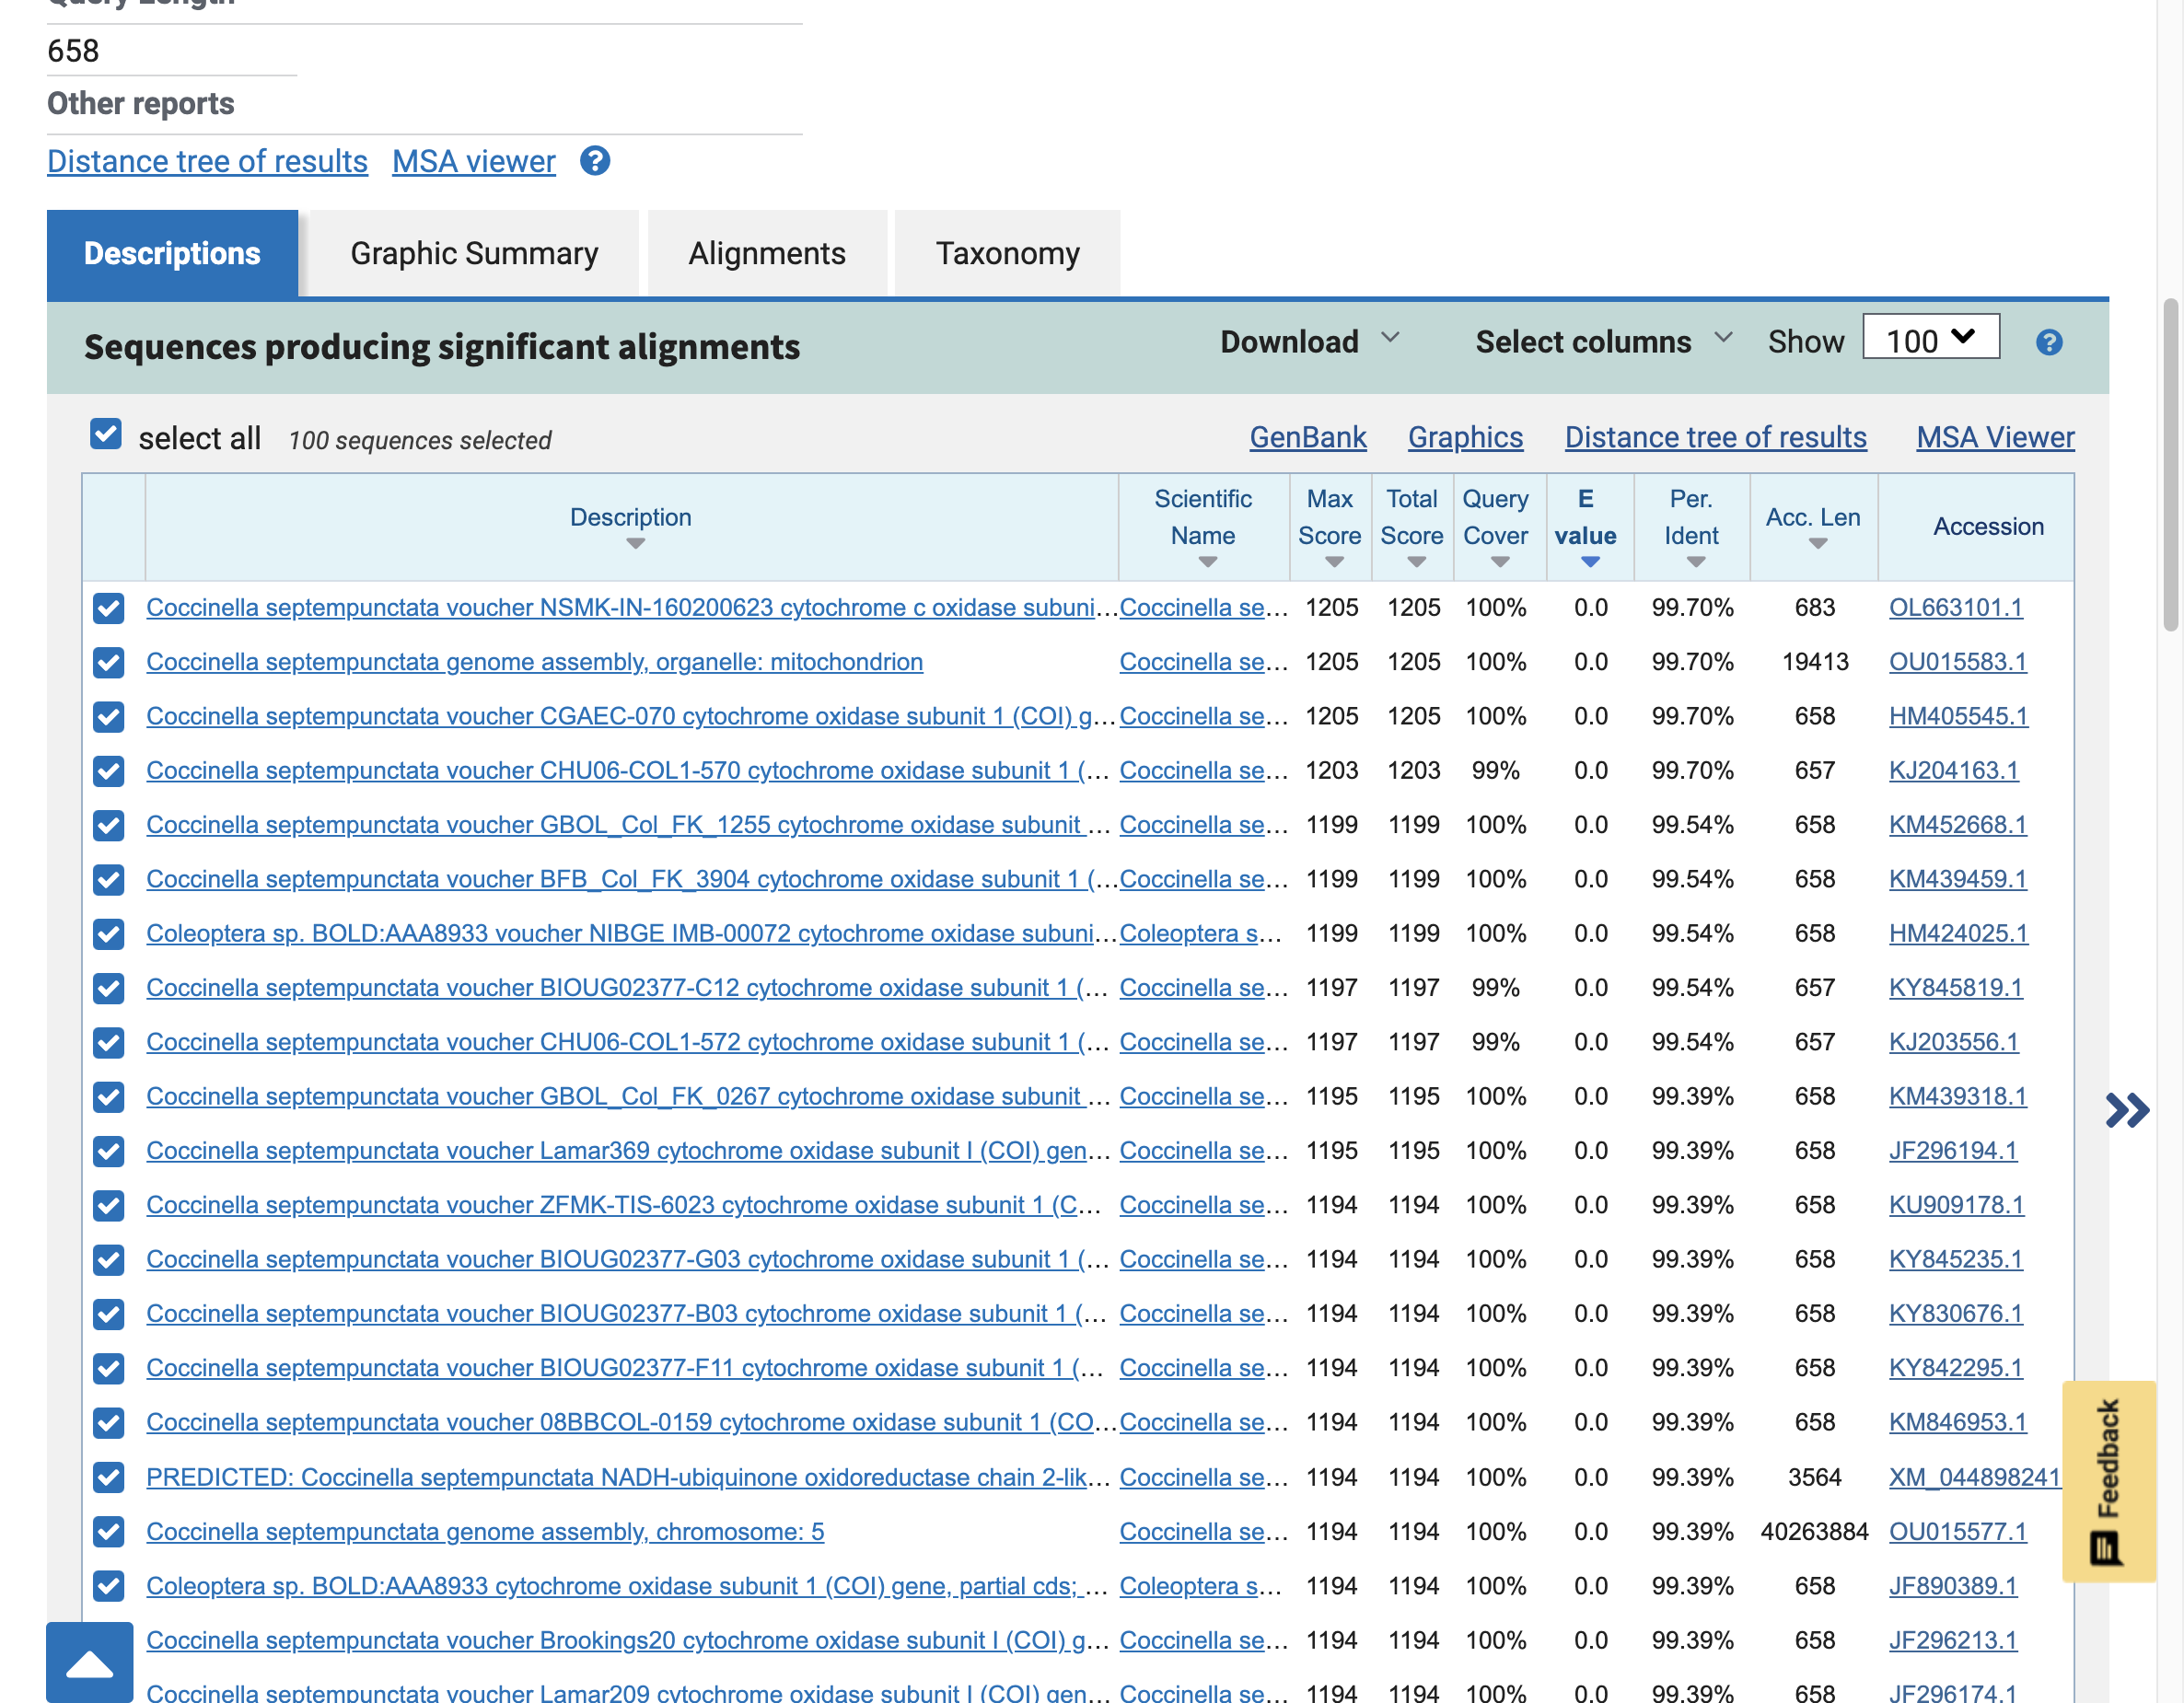Image resolution: width=2184 pixels, height=1703 pixels.
Task: Sort by Max Score column arrow
Action: click(1334, 562)
